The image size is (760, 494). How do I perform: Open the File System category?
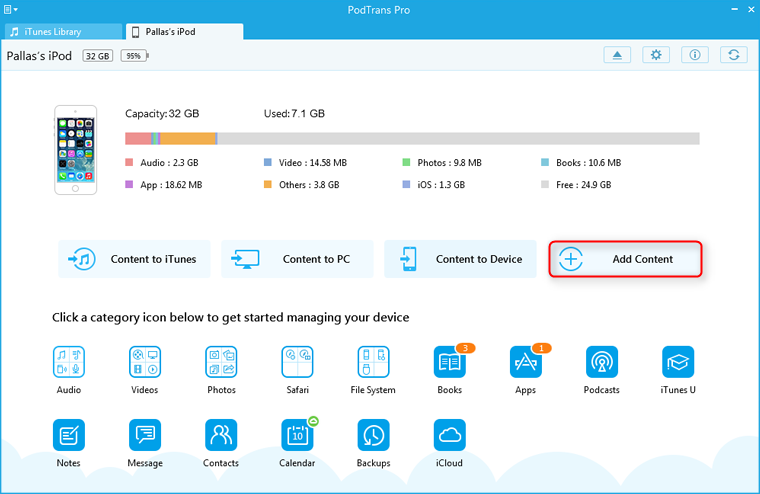[374, 361]
